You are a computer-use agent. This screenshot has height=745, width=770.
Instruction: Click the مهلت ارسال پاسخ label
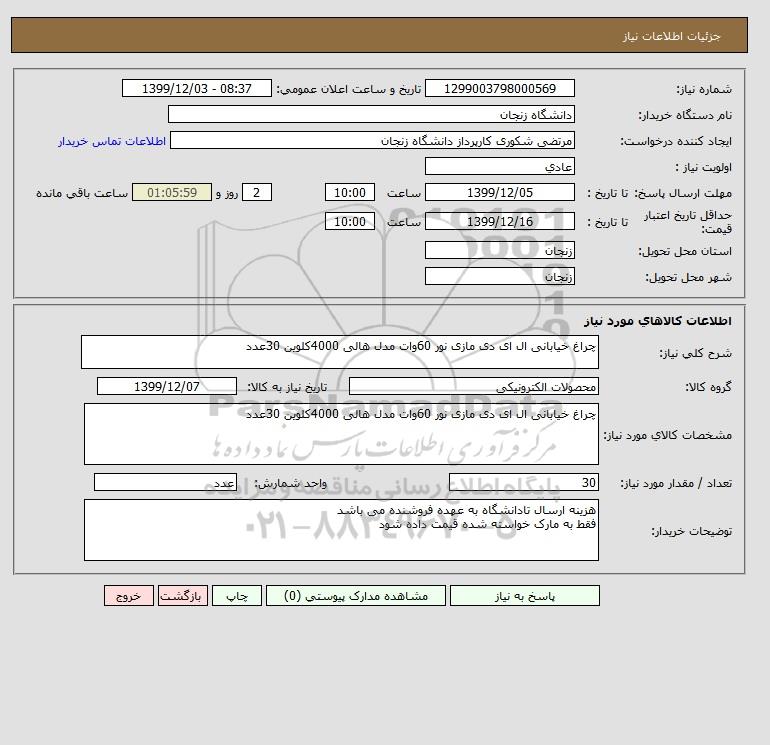click(683, 193)
